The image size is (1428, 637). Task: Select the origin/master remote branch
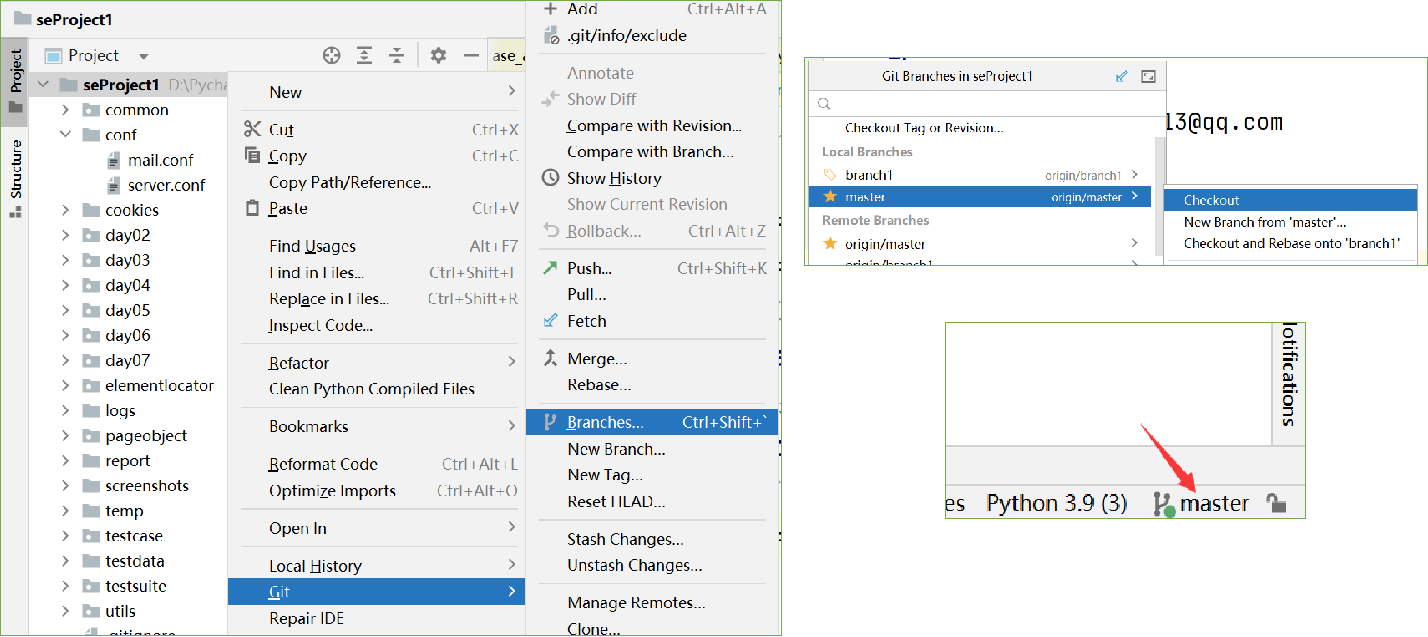980,244
